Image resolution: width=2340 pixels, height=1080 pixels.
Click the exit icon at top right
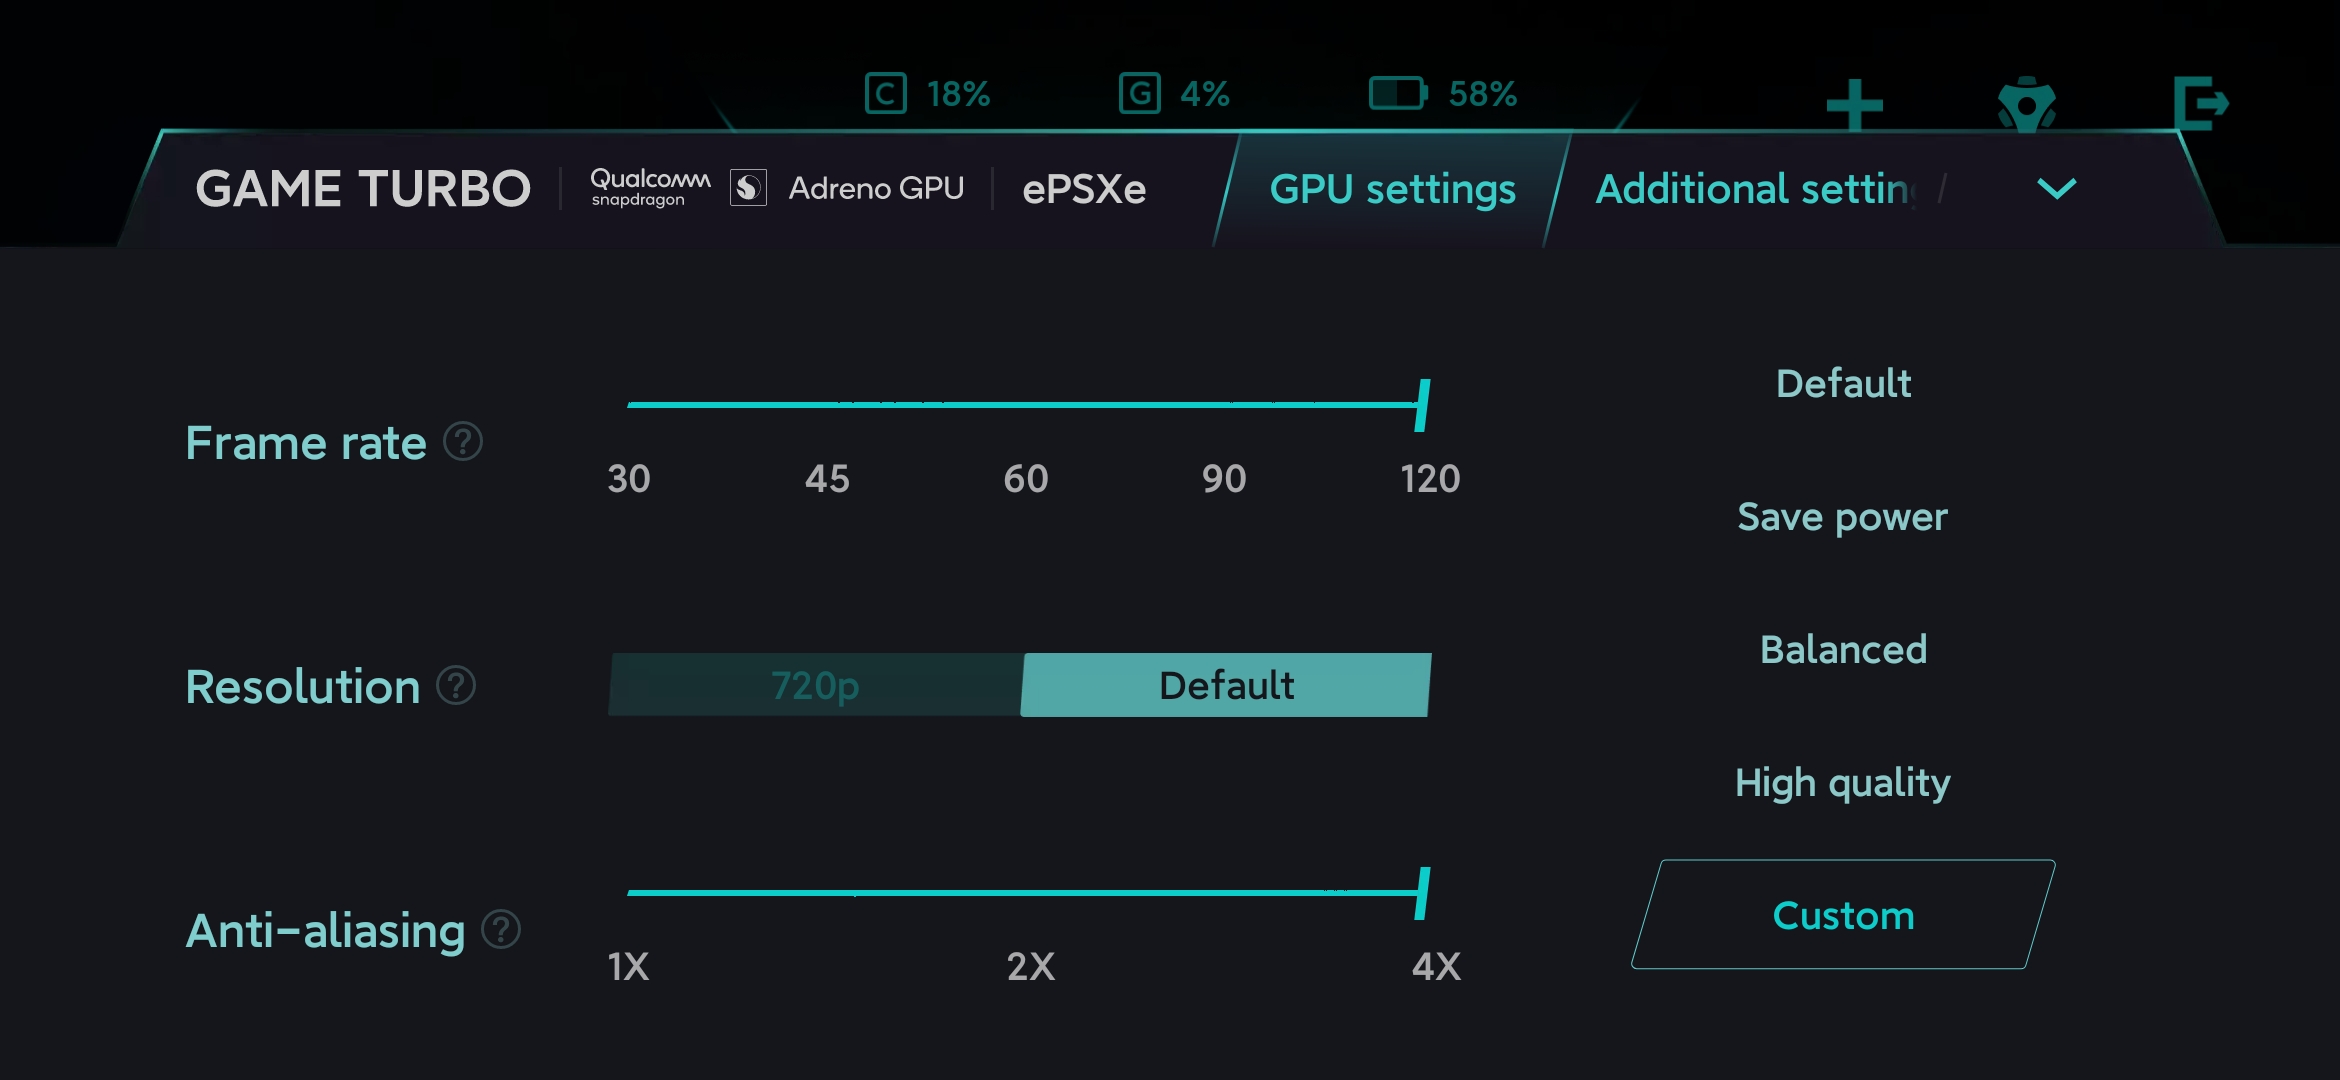point(2200,103)
